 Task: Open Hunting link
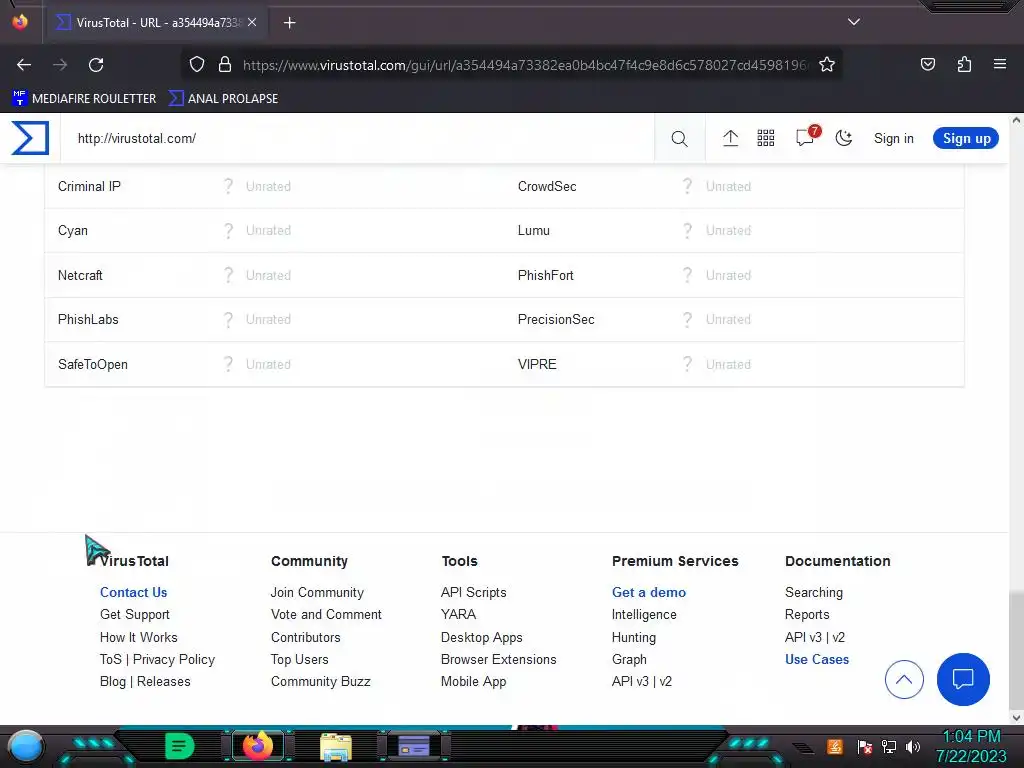tap(633, 637)
